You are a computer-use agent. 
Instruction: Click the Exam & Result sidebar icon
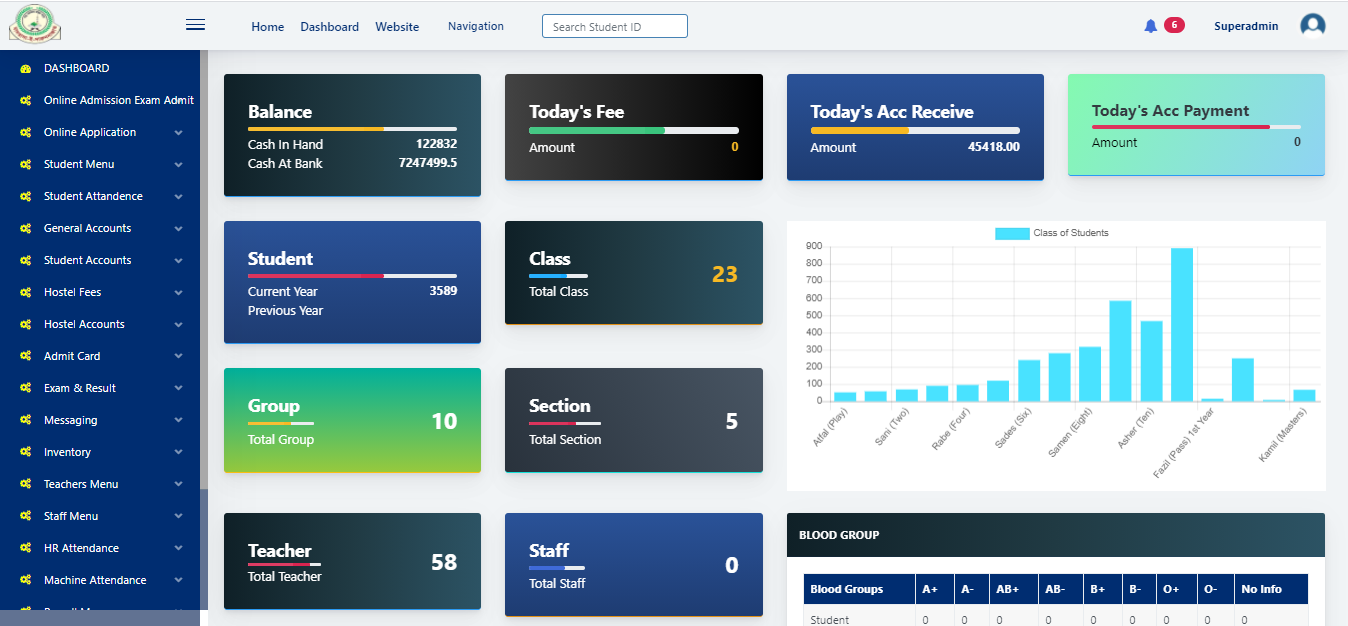pyautogui.click(x=25, y=389)
